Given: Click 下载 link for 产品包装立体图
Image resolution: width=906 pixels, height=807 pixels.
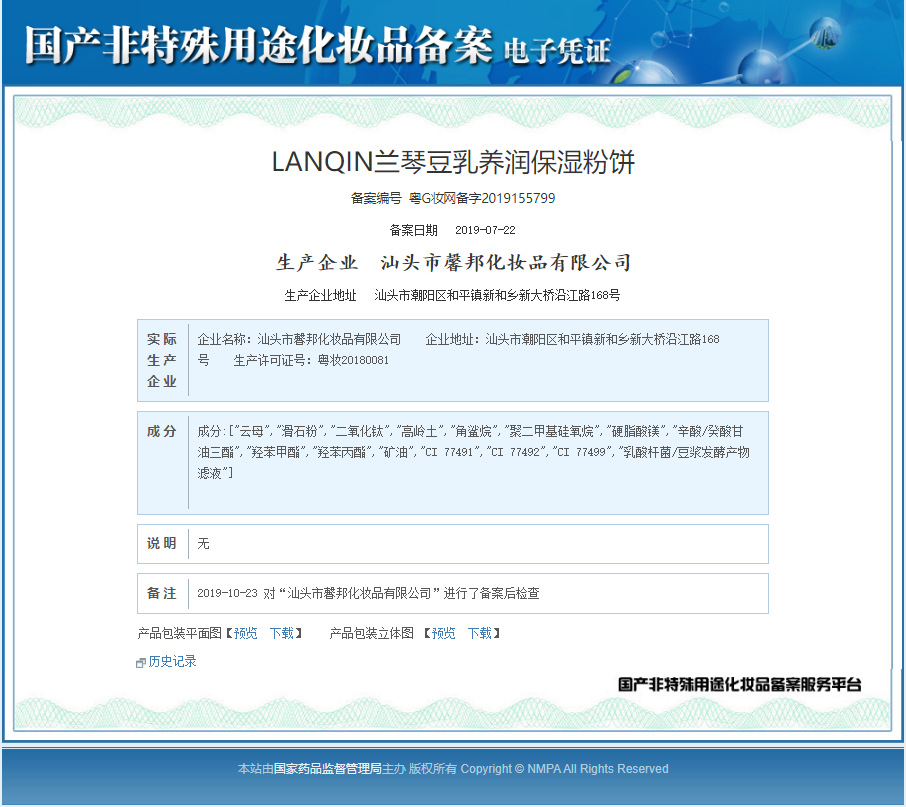Looking at the screenshot, I should [x=480, y=633].
